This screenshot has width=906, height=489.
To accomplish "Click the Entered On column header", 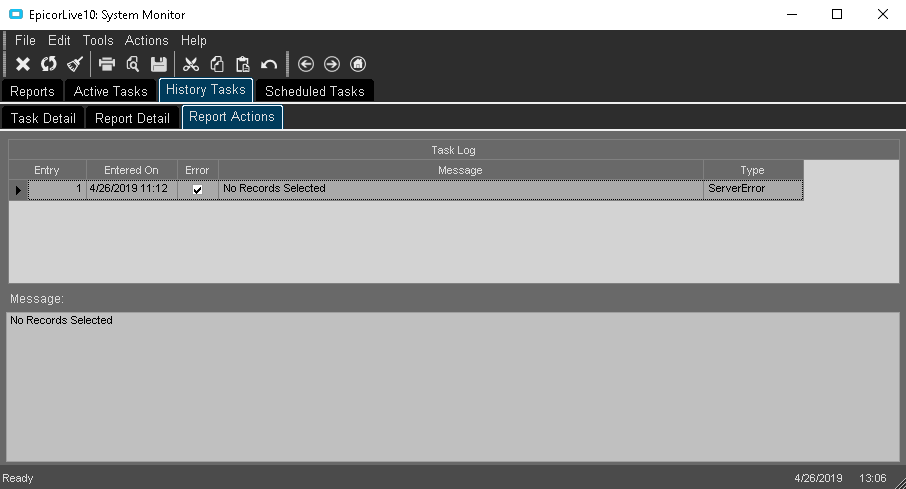I will pos(131,170).
